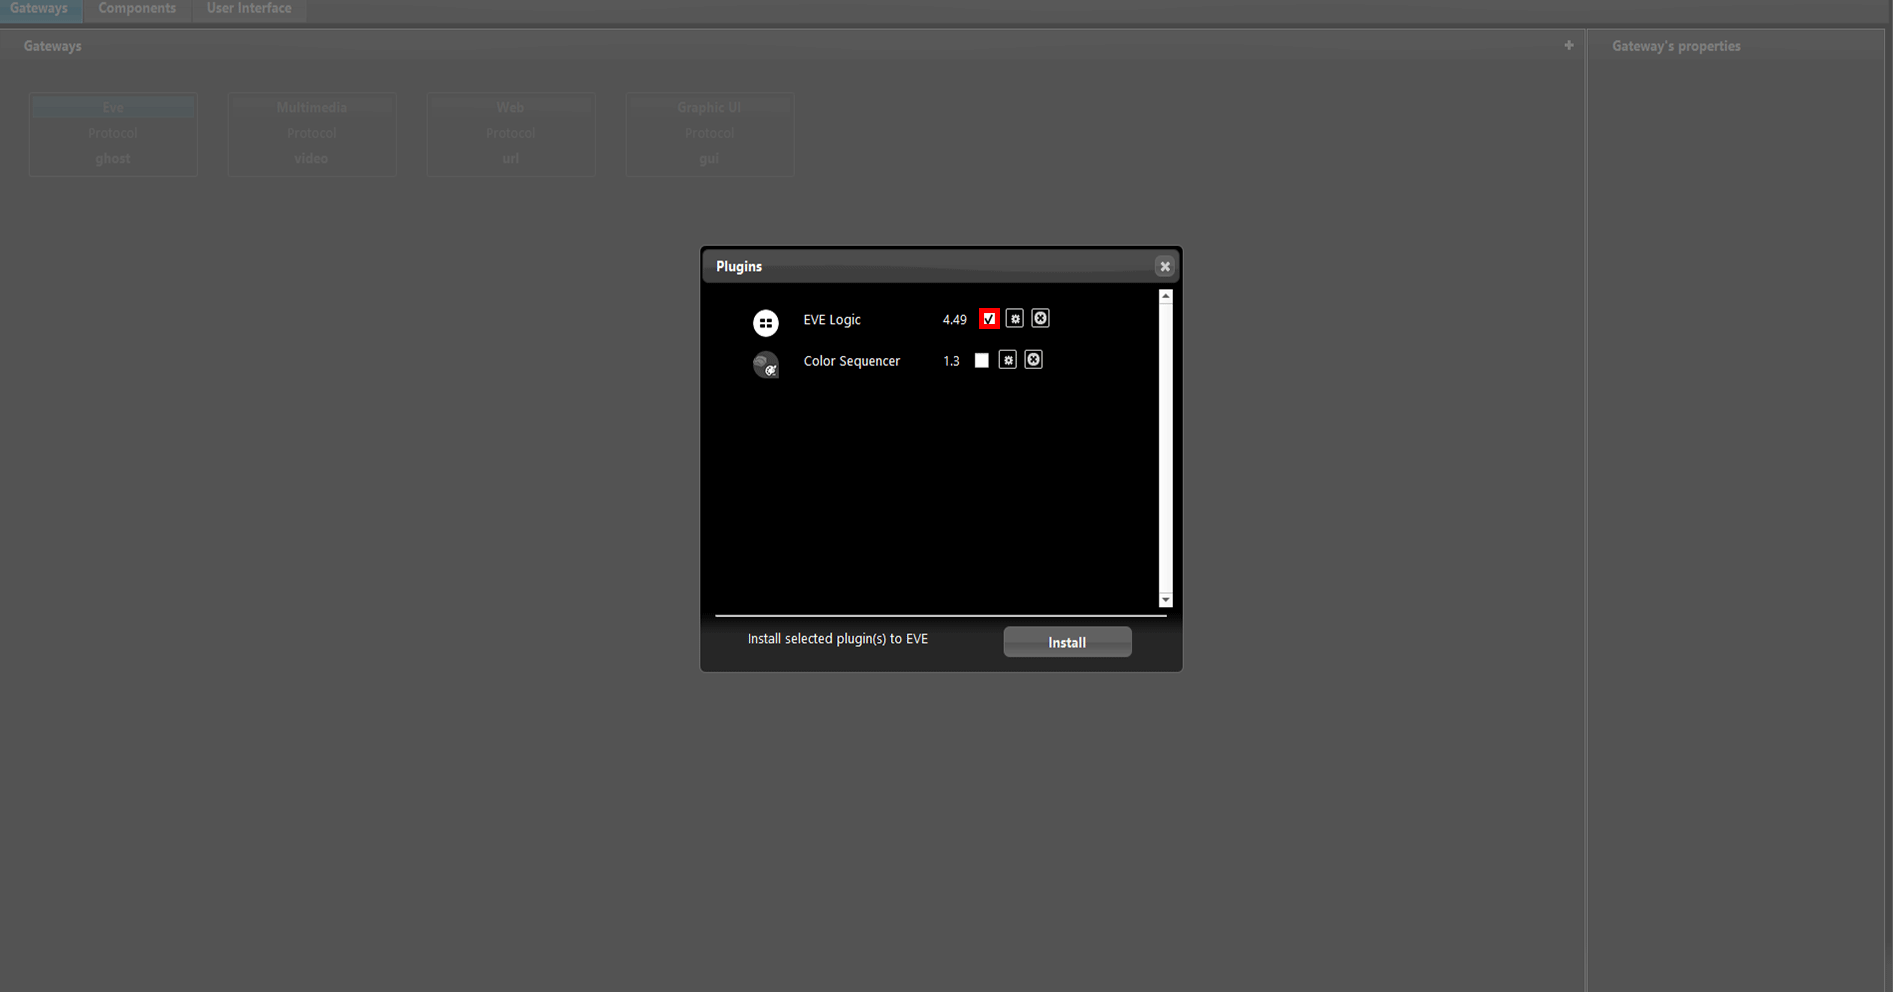Click the plus icon to add gateway
1893x992 pixels.
click(1568, 45)
